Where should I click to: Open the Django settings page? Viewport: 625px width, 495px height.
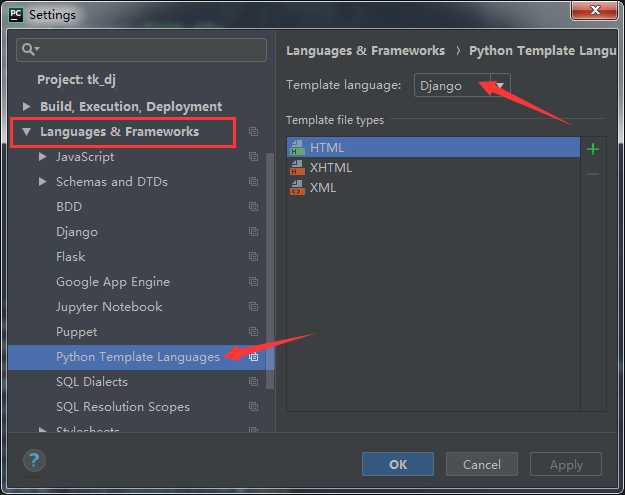pyautogui.click(x=77, y=232)
